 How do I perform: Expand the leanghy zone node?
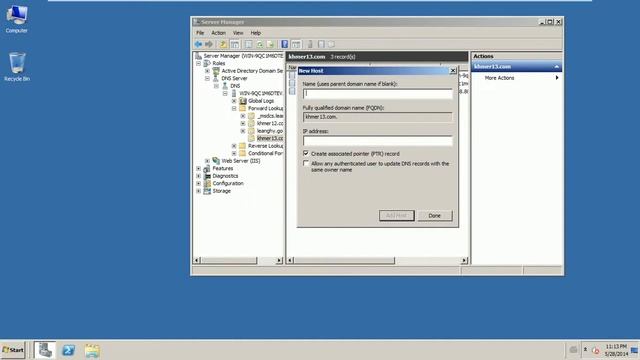coord(243,131)
